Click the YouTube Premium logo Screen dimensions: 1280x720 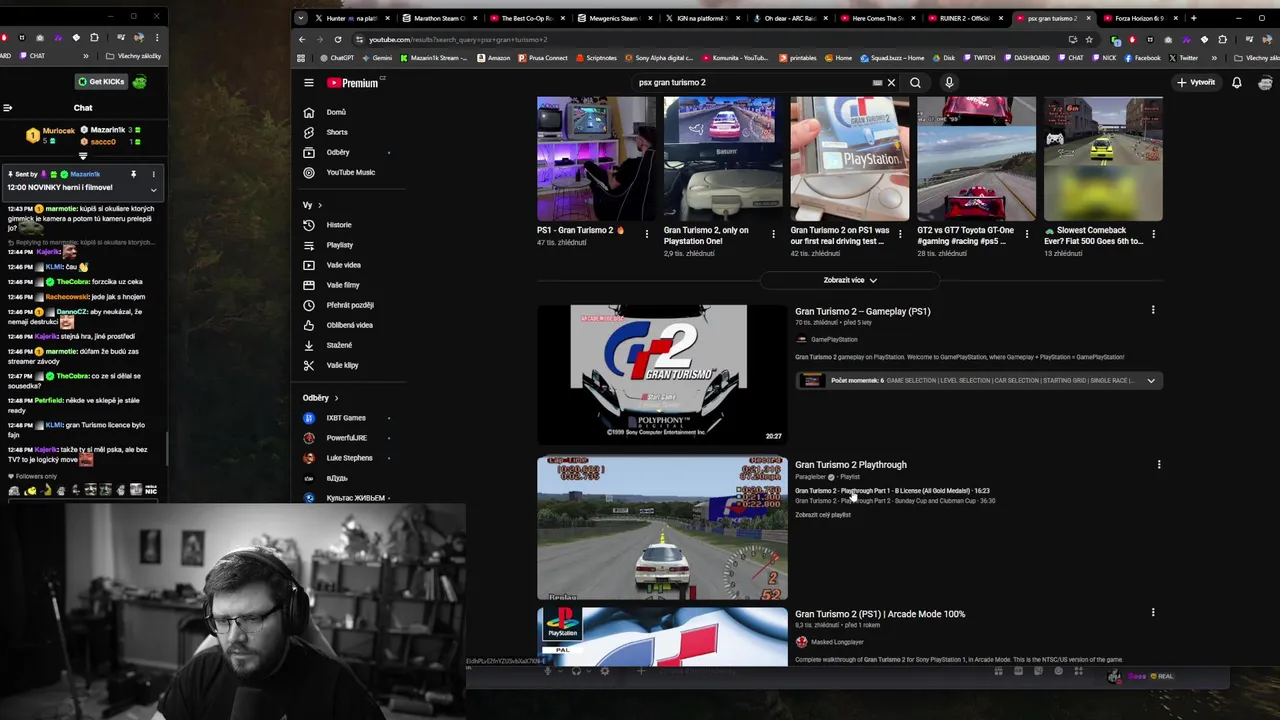353,83
